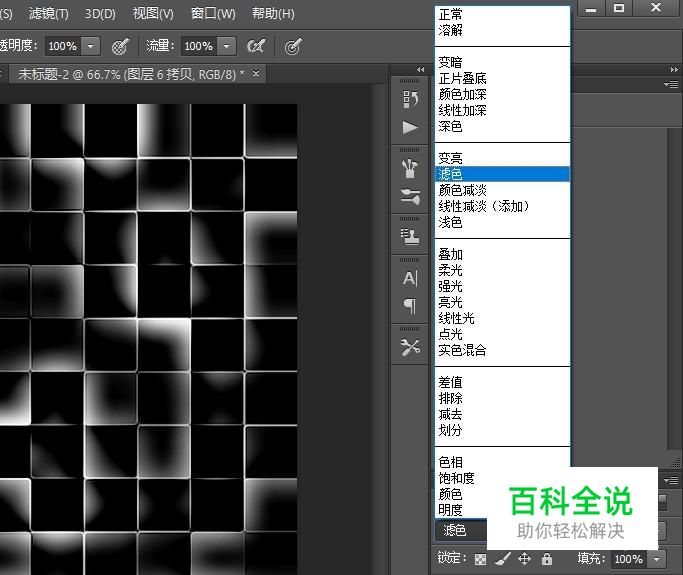
Task: Choose 颜色加深 blend mode
Action: pos(502,94)
